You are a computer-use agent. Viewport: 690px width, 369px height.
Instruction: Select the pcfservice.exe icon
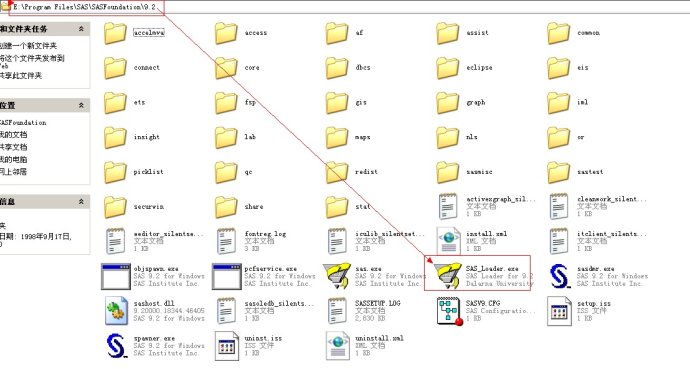tap(226, 277)
